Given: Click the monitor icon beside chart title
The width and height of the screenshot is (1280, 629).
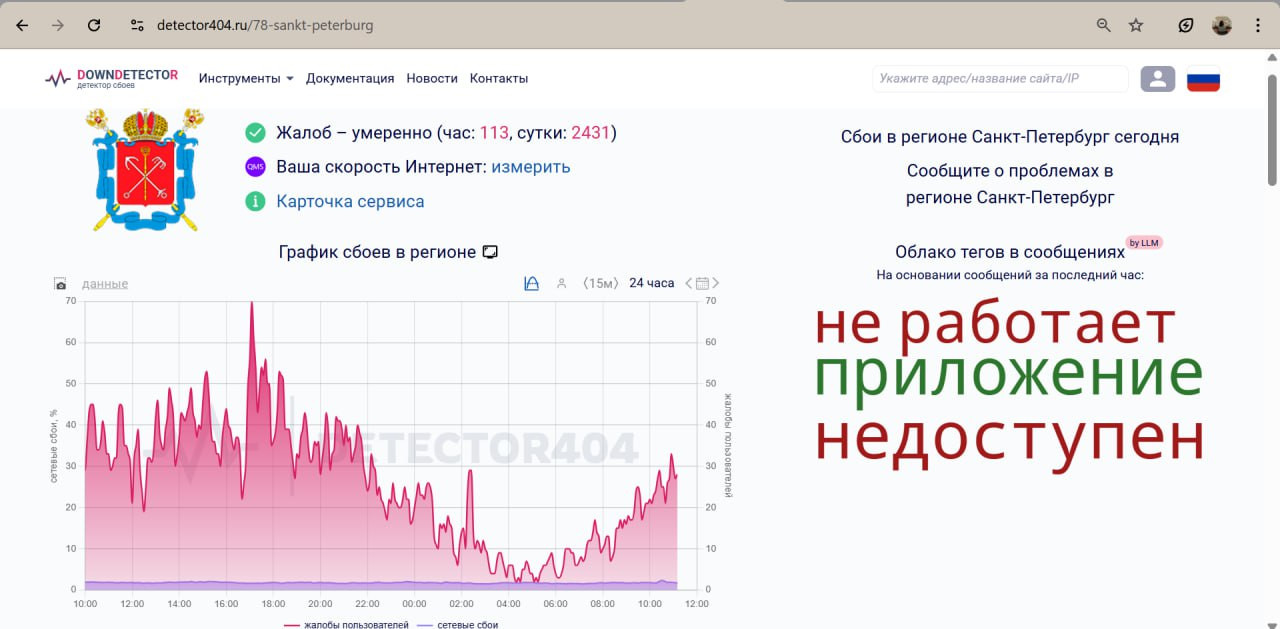Looking at the screenshot, I should click(x=490, y=252).
